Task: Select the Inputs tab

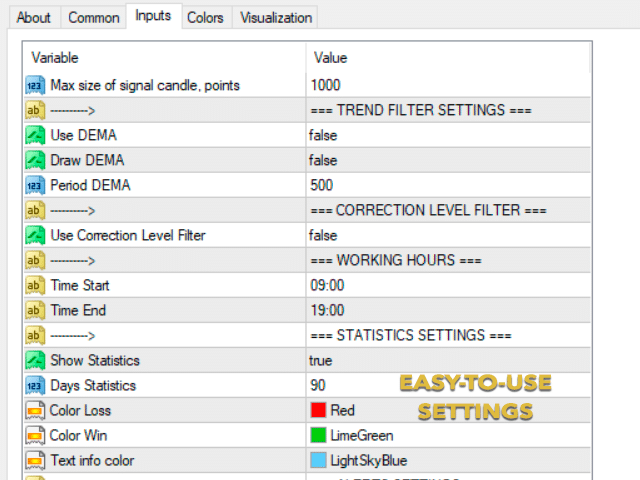Action: (x=153, y=16)
